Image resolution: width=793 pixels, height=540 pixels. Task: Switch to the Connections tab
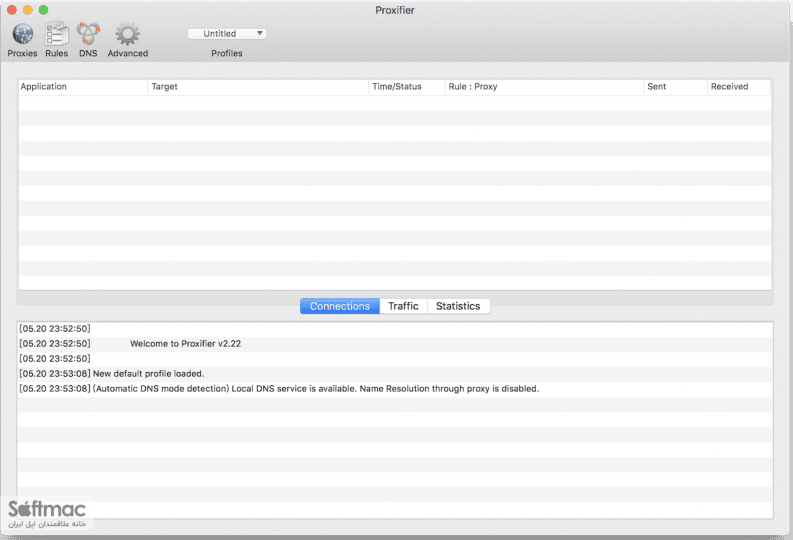(339, 306)
